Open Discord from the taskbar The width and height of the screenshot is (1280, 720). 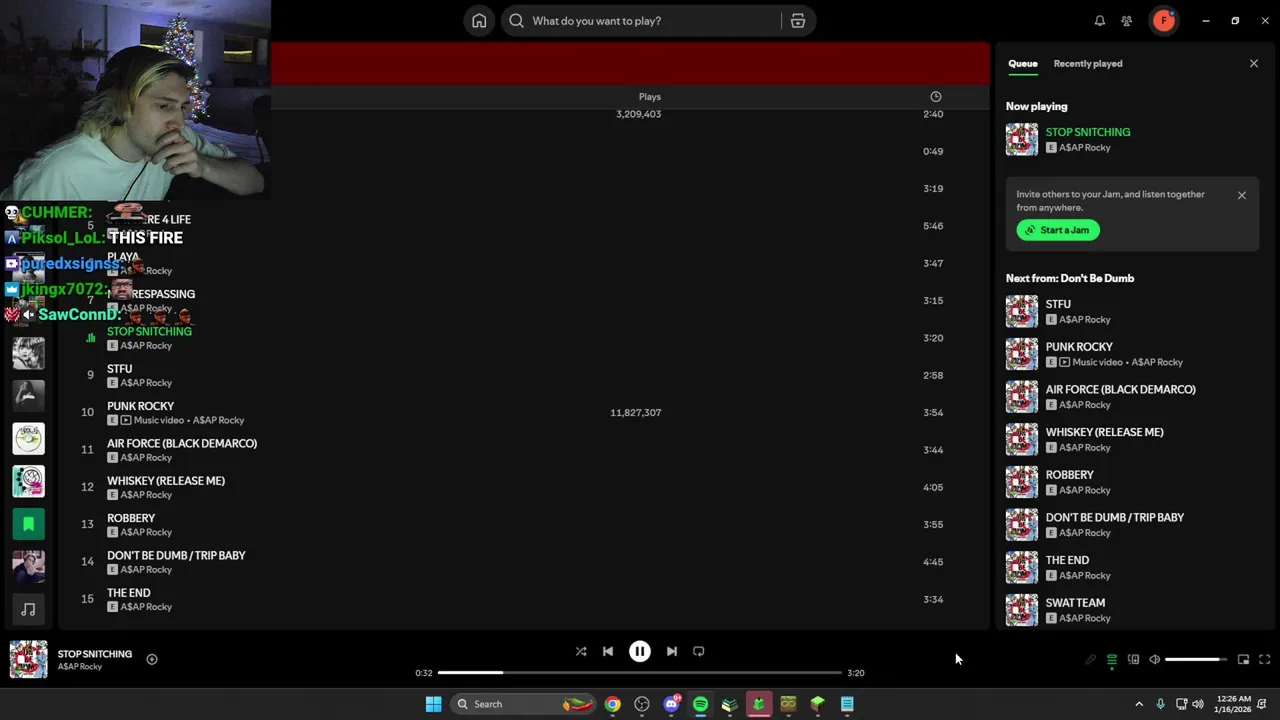tap(671, 704)
